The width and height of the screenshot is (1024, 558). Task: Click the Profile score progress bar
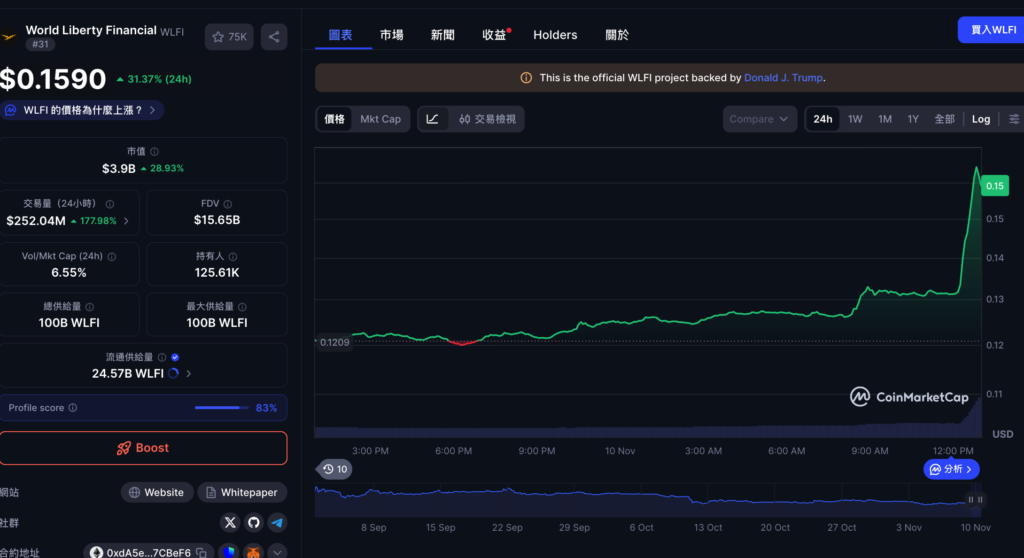(x=222, y=408)
